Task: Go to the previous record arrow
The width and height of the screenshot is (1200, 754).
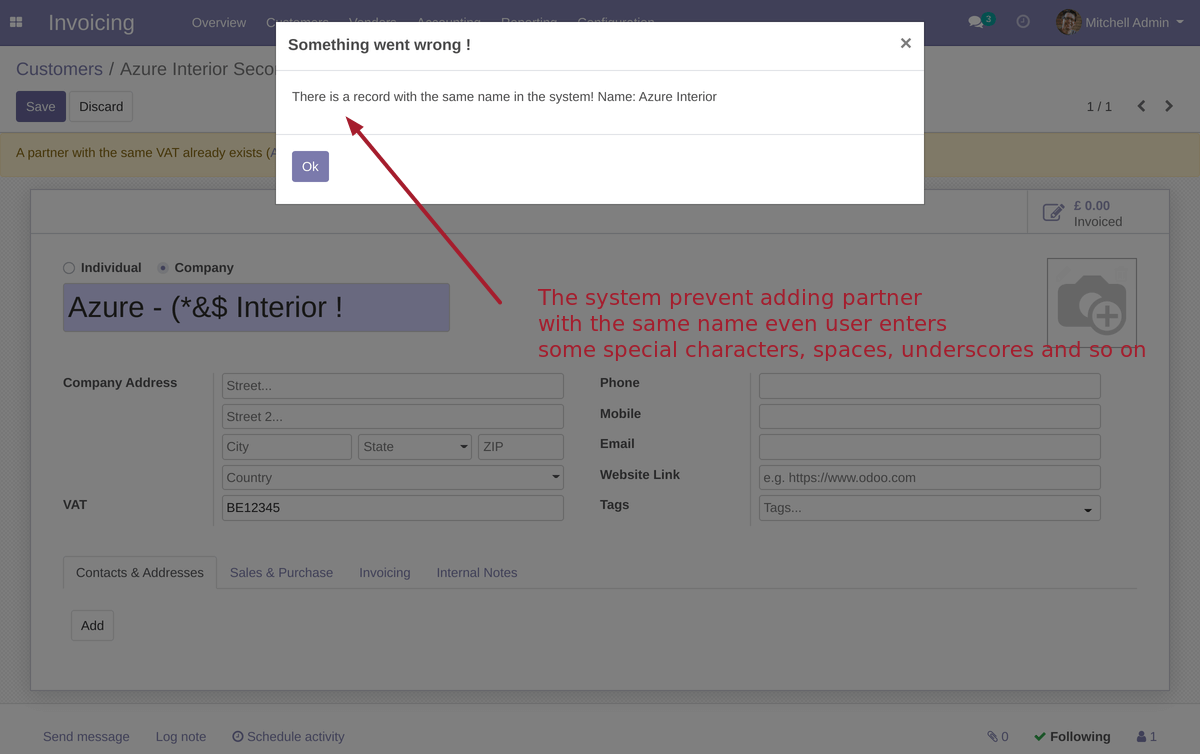Action: pyautogui.click(x=1141, y=106)
